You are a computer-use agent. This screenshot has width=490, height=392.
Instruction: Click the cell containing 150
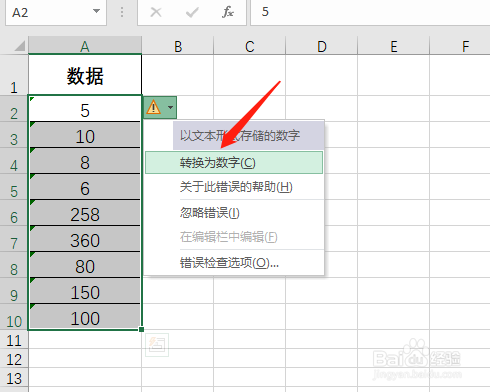pyautogui.click(x=85, y=291)
